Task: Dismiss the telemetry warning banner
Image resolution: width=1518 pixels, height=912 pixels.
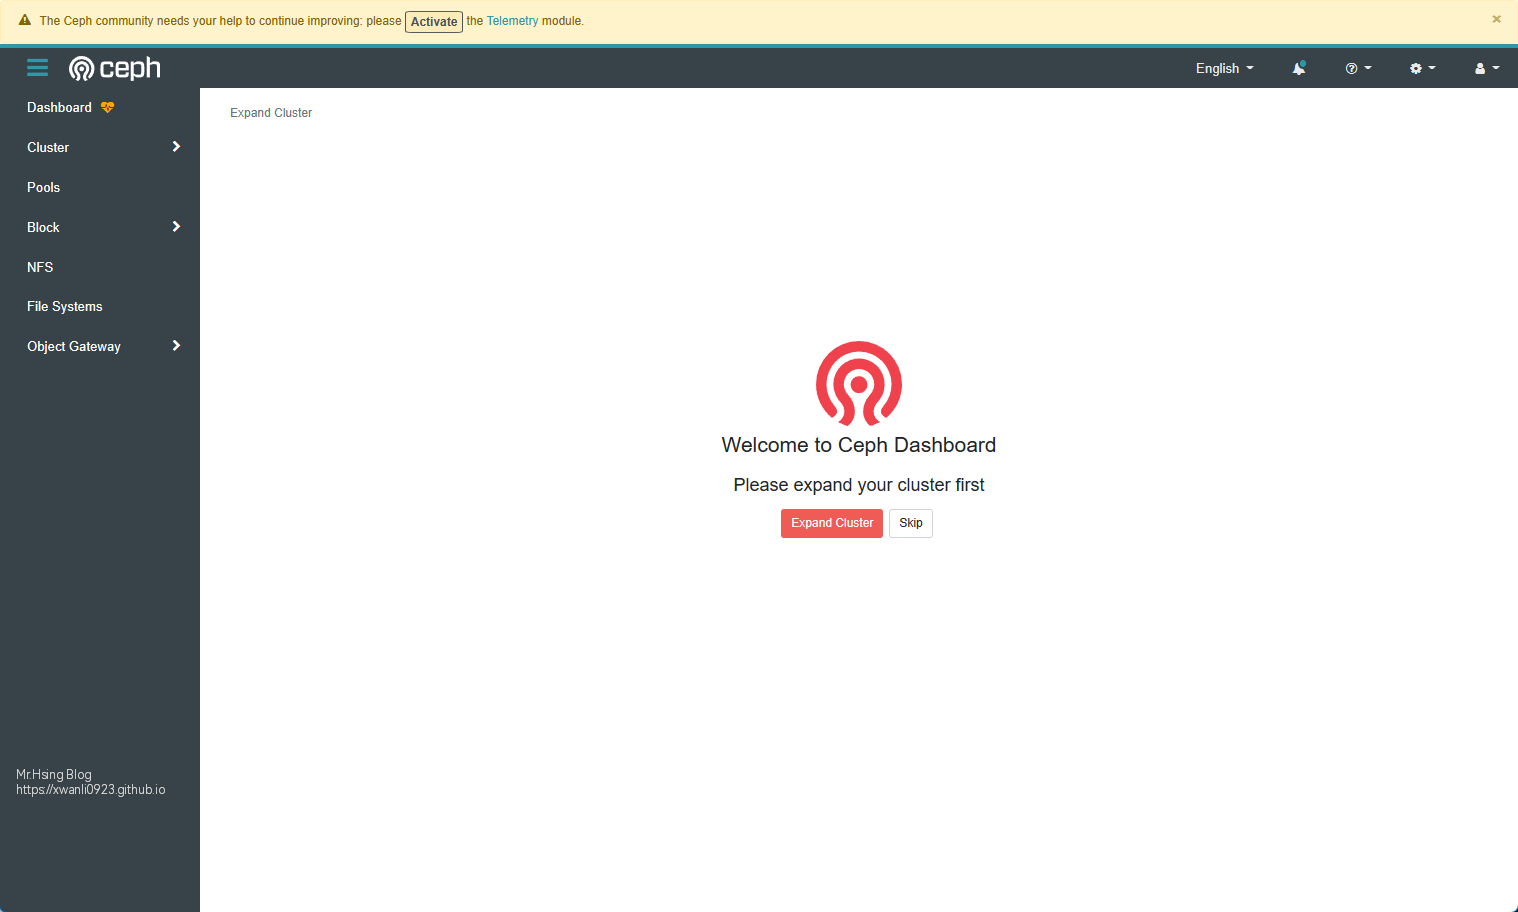Action: click(x=1496, y=19)
